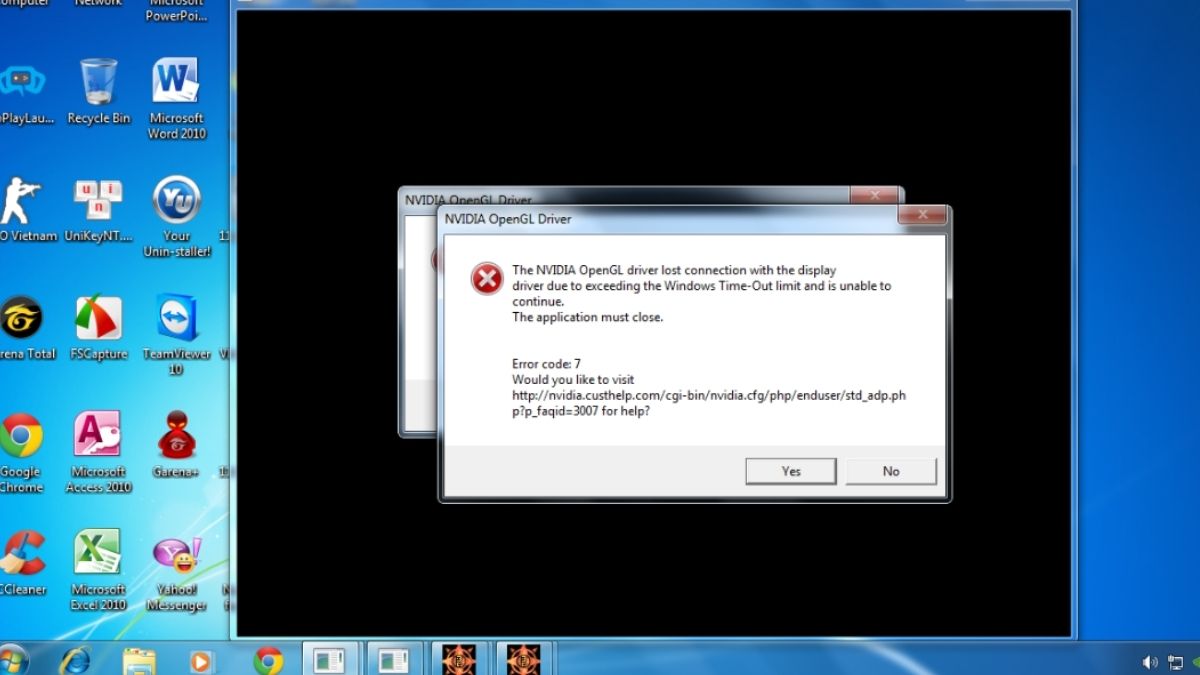This screenshot has height=675, width=1200.
Task: Switch to the second orange game taskbar button
Action: coord(523,659)
